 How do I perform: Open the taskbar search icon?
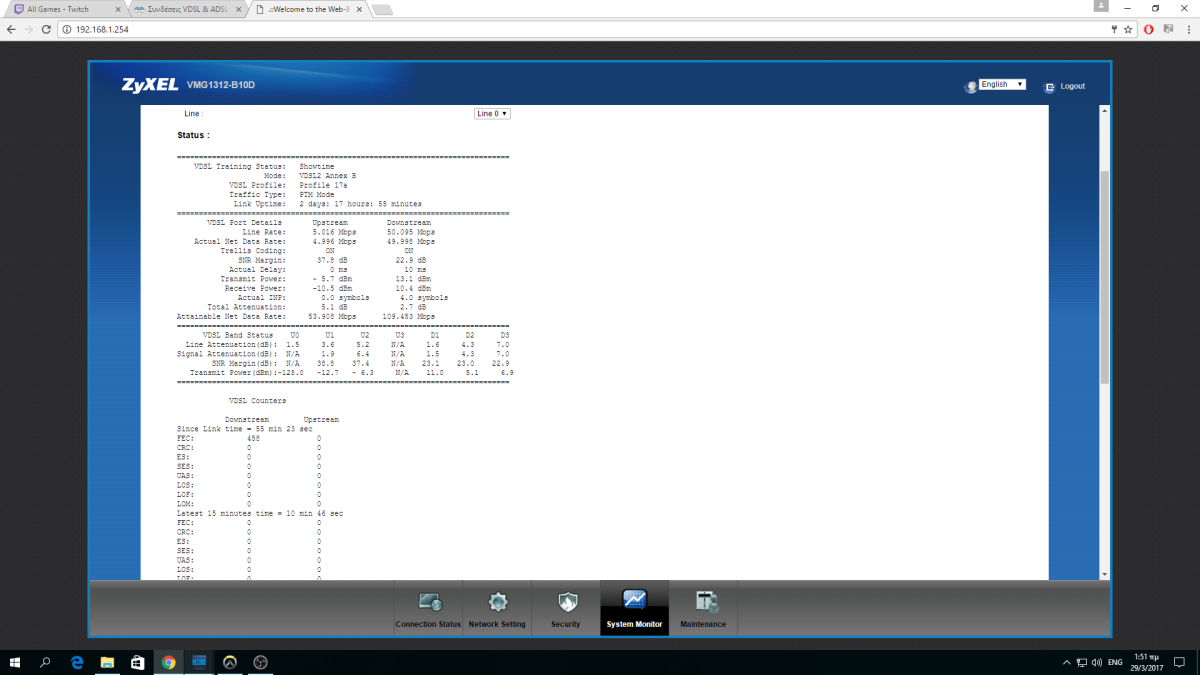point(46,662)
